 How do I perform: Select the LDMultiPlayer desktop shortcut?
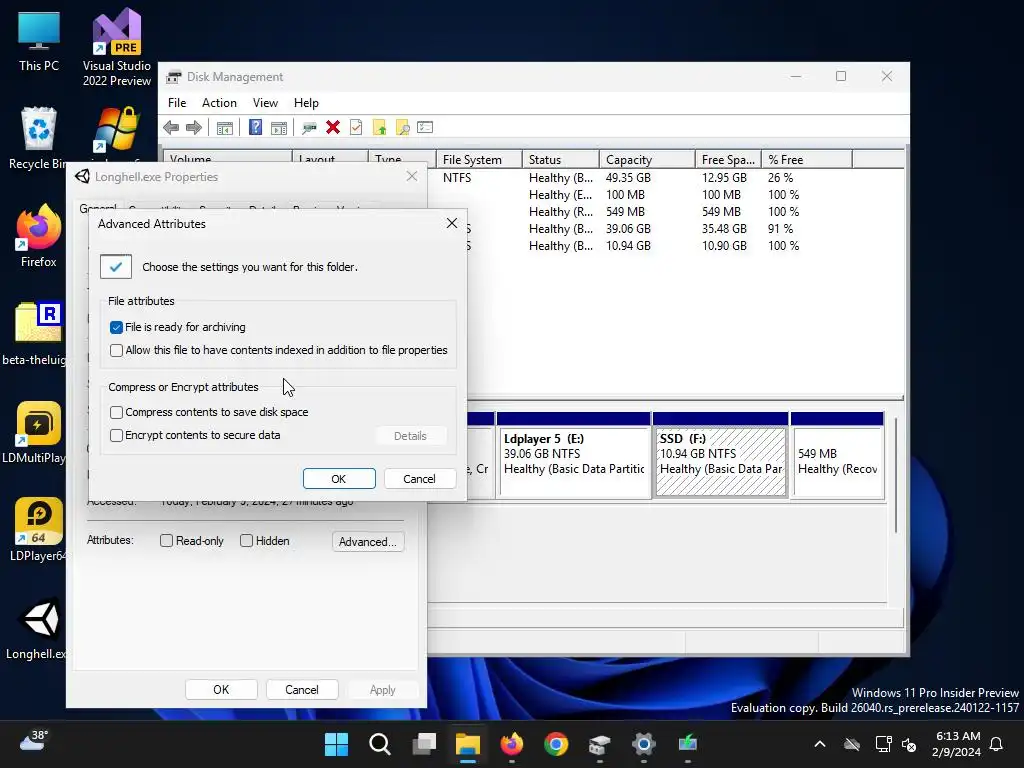point(36,432)
